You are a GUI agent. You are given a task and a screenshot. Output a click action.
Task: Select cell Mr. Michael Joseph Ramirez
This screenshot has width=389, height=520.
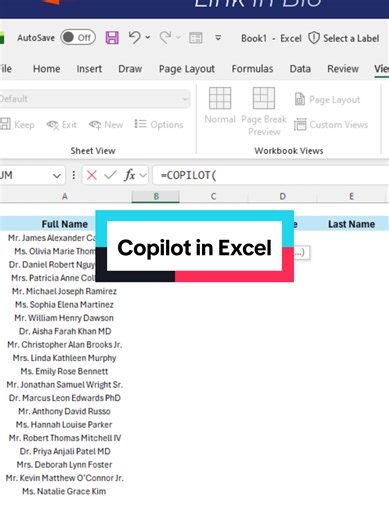click(65, 291)
